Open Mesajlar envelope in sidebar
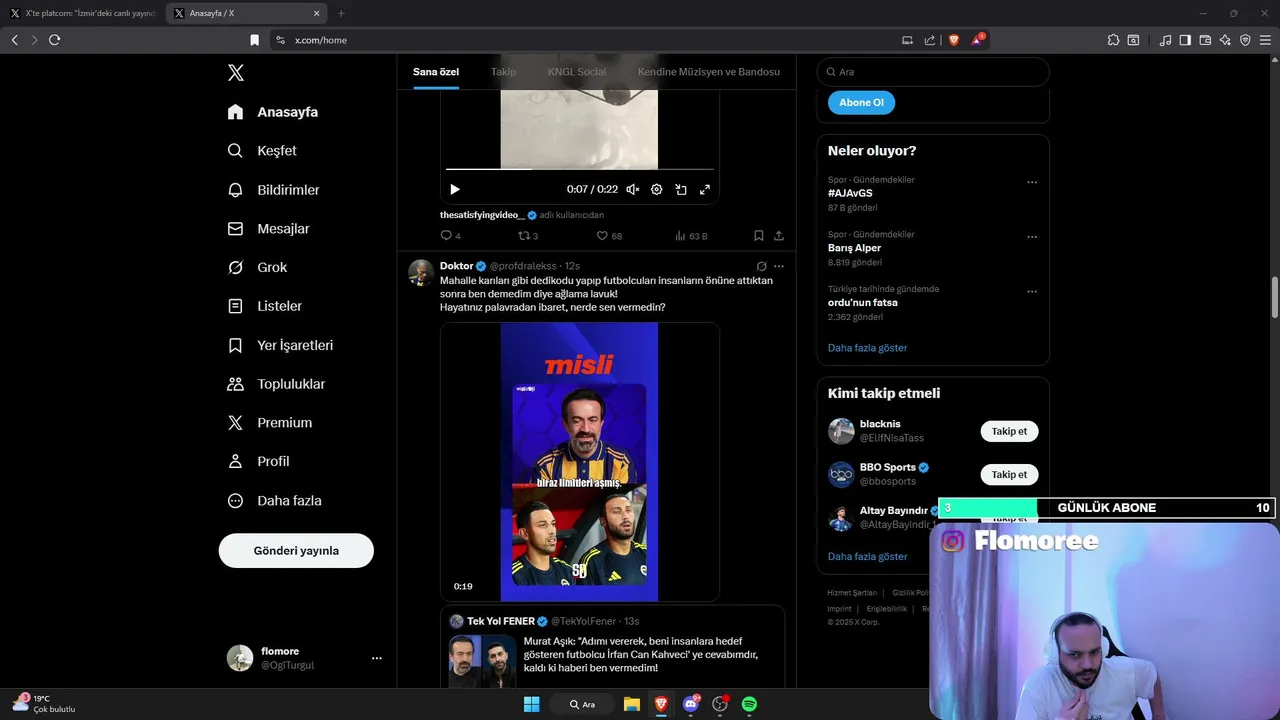Screen dimensions: 1280x720 pyautogui.click(x=235, y=229)
